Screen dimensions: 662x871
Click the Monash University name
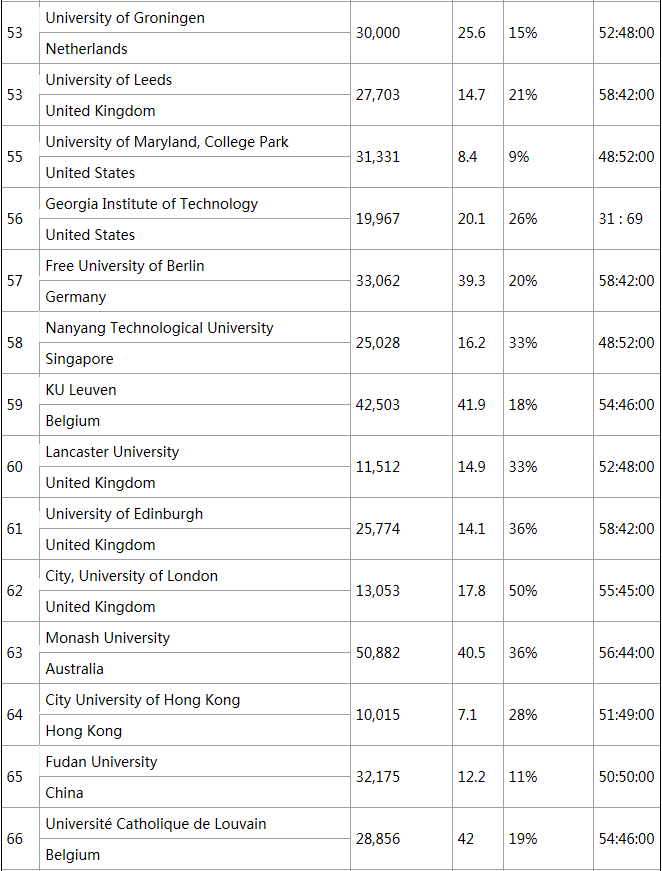point(107,638)
